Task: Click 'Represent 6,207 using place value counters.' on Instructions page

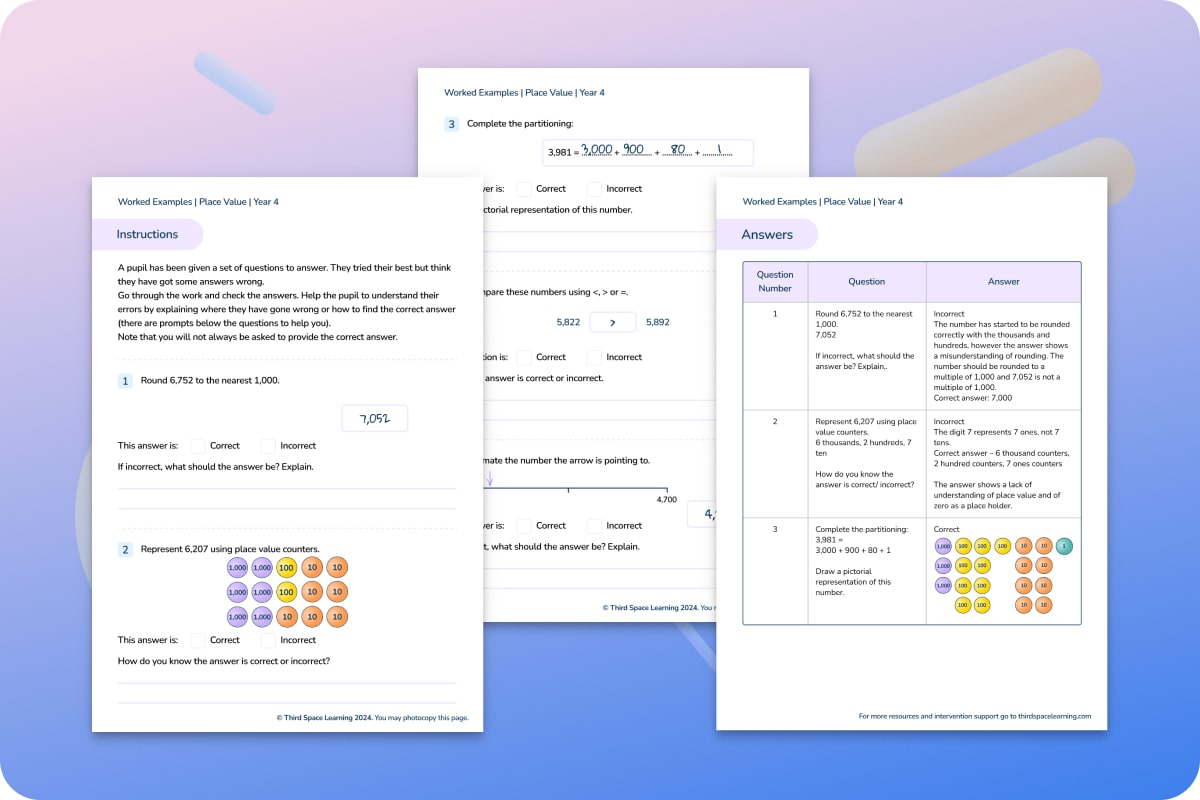Action: 230,549
